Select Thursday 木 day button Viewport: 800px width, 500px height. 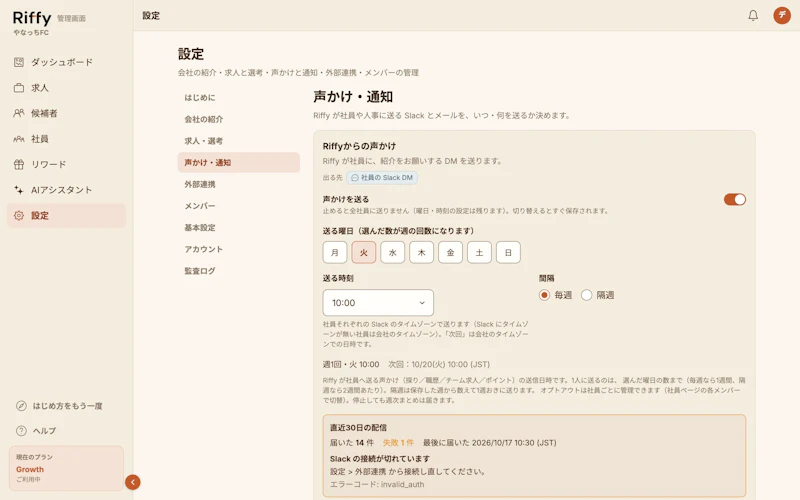pos(421,253)
